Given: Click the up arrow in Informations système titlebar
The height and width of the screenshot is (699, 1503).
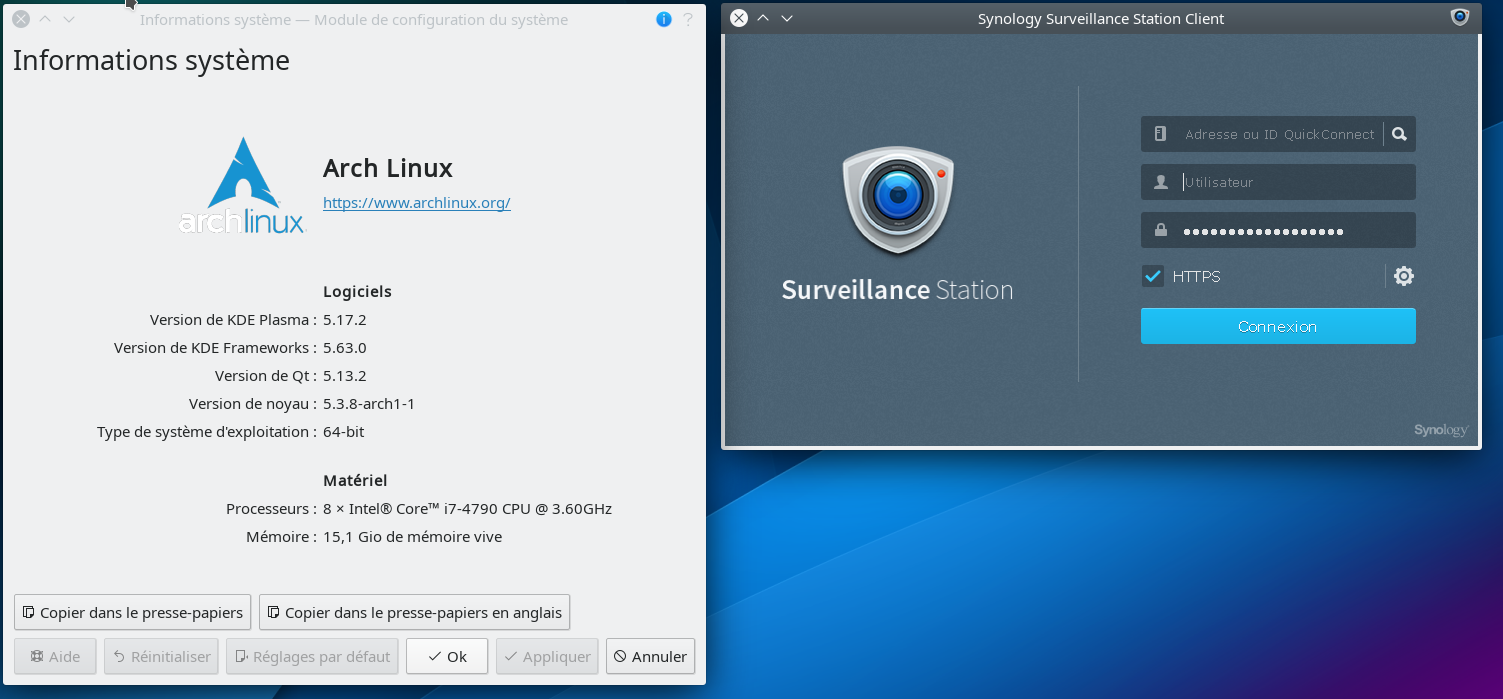Looking at the screenshot, I should coord(44,19).
